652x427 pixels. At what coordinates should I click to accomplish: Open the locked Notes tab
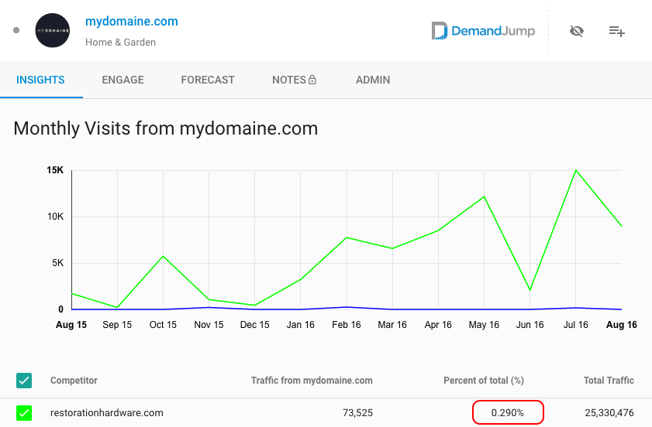coord(294,80)
